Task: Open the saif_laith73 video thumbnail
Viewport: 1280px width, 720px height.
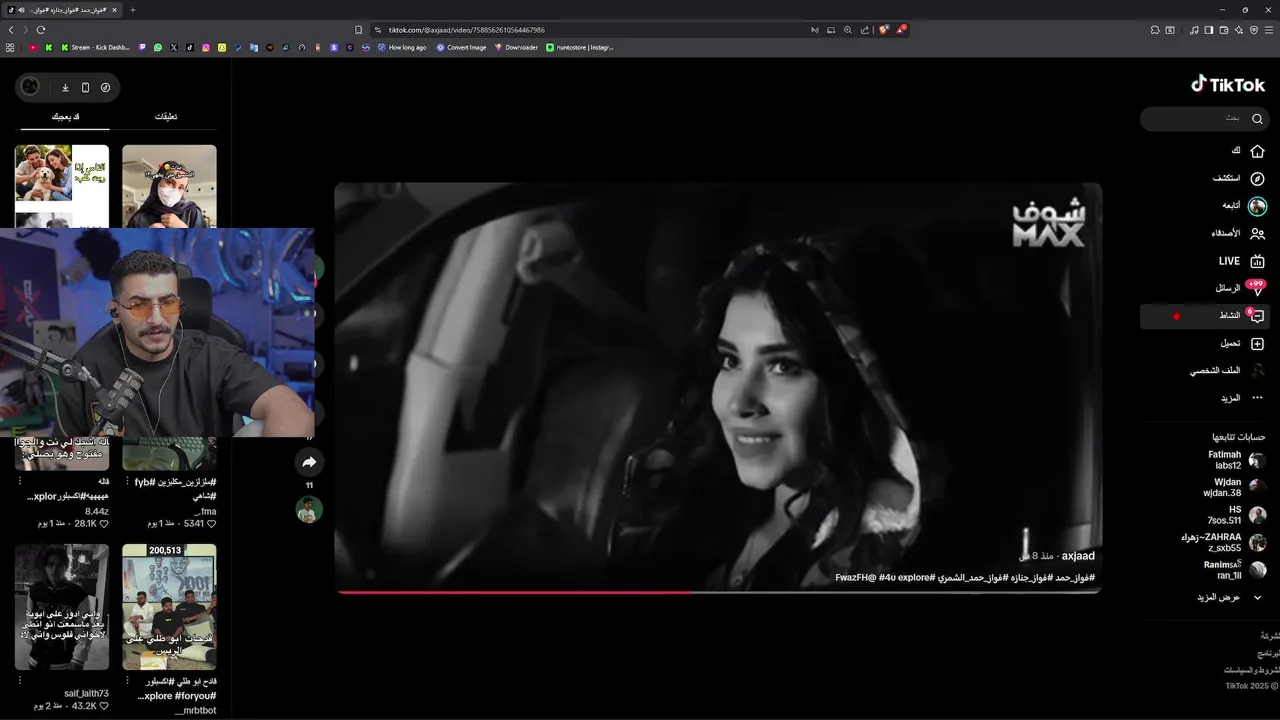Action: tap(62, 607)
